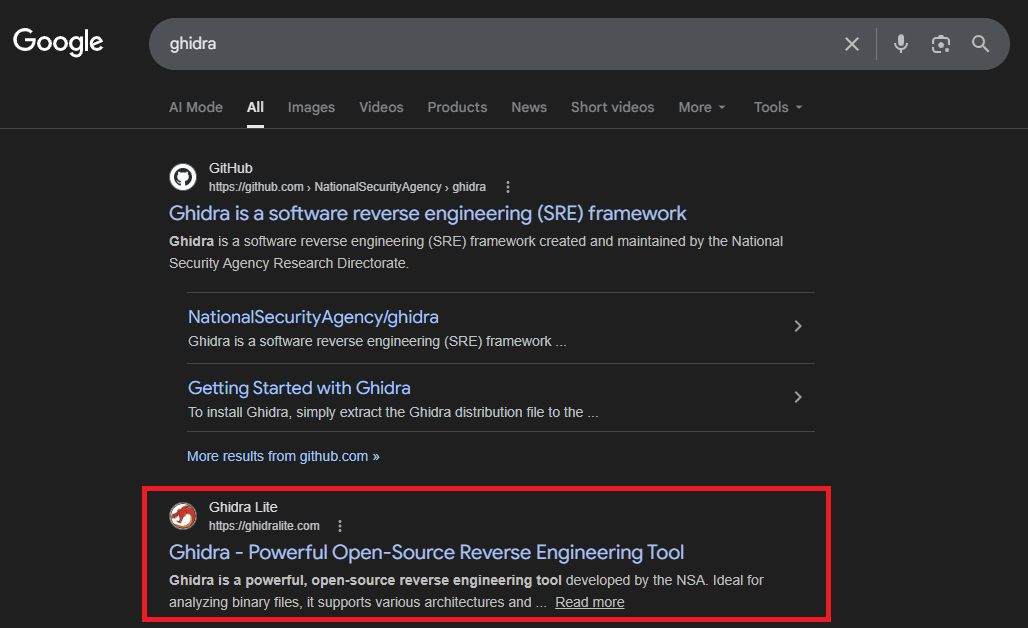Open the Getting Started with Ghidra chevron
The width and height of the screenshot is (1028, 628).
(798, 397)
